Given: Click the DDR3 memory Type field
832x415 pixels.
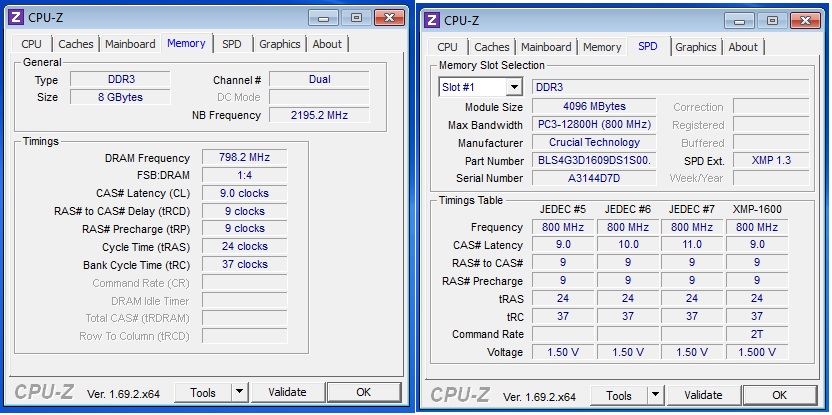Looking at the screenshot, I should tap(120, 80).
